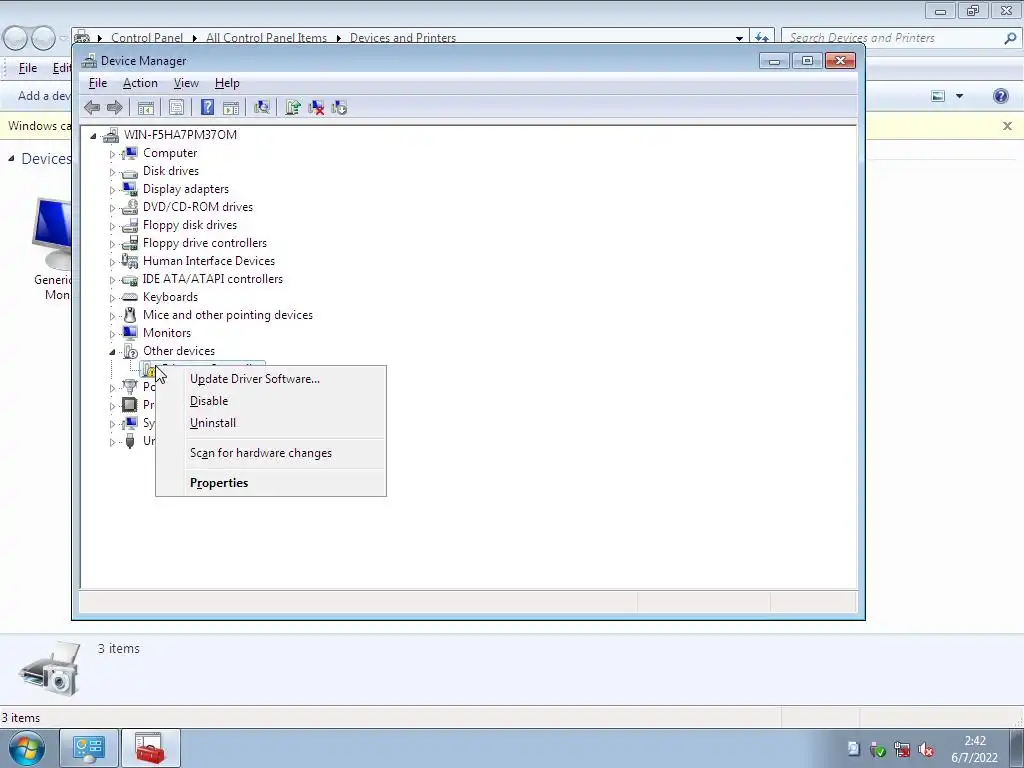Select the Keyboards tree item
Screen dimensions: 1024x768
(170, 297)
